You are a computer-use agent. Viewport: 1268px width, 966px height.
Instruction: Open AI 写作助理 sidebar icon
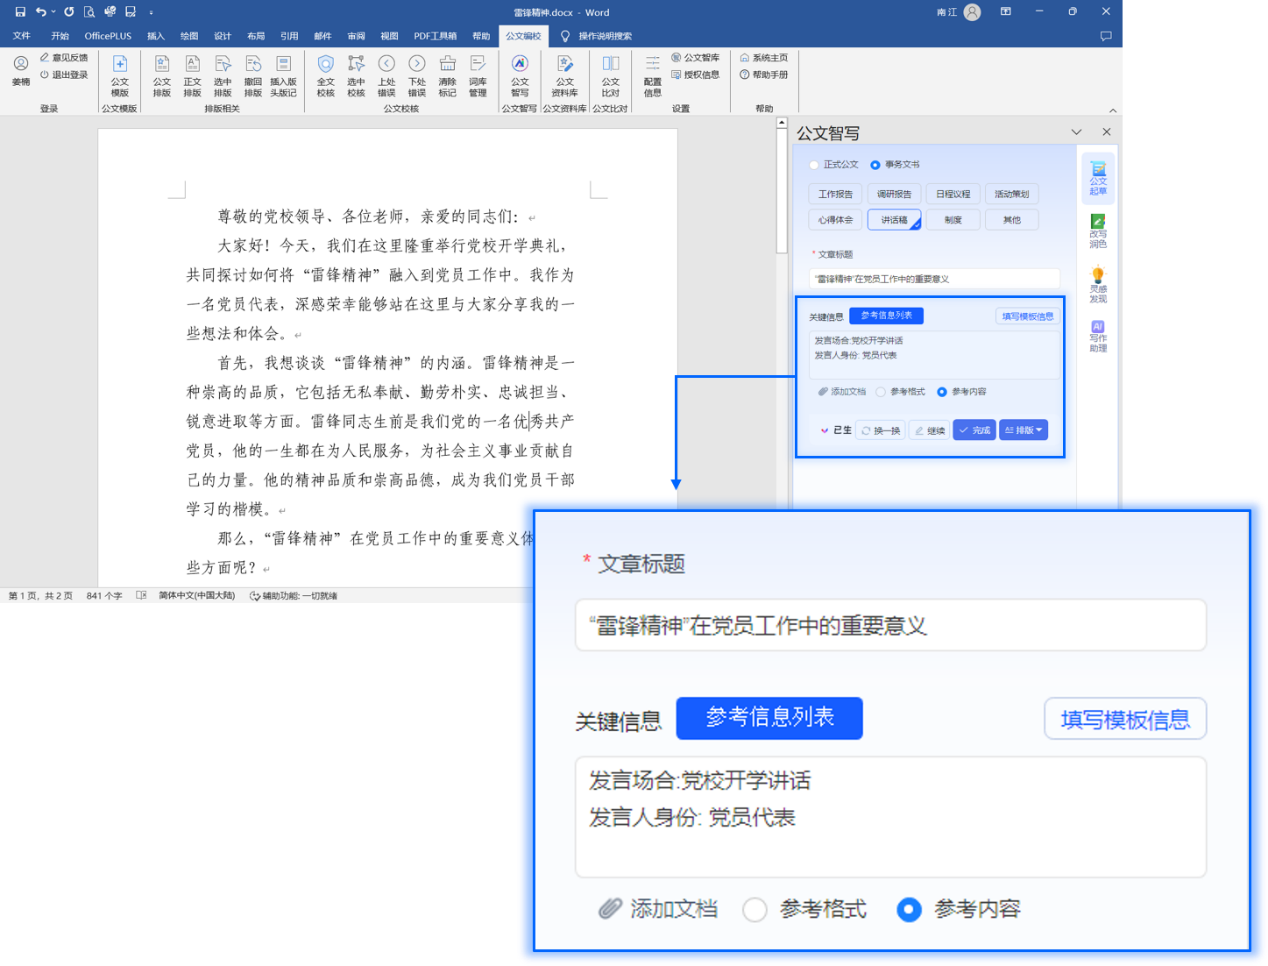tap(1098, 337)
